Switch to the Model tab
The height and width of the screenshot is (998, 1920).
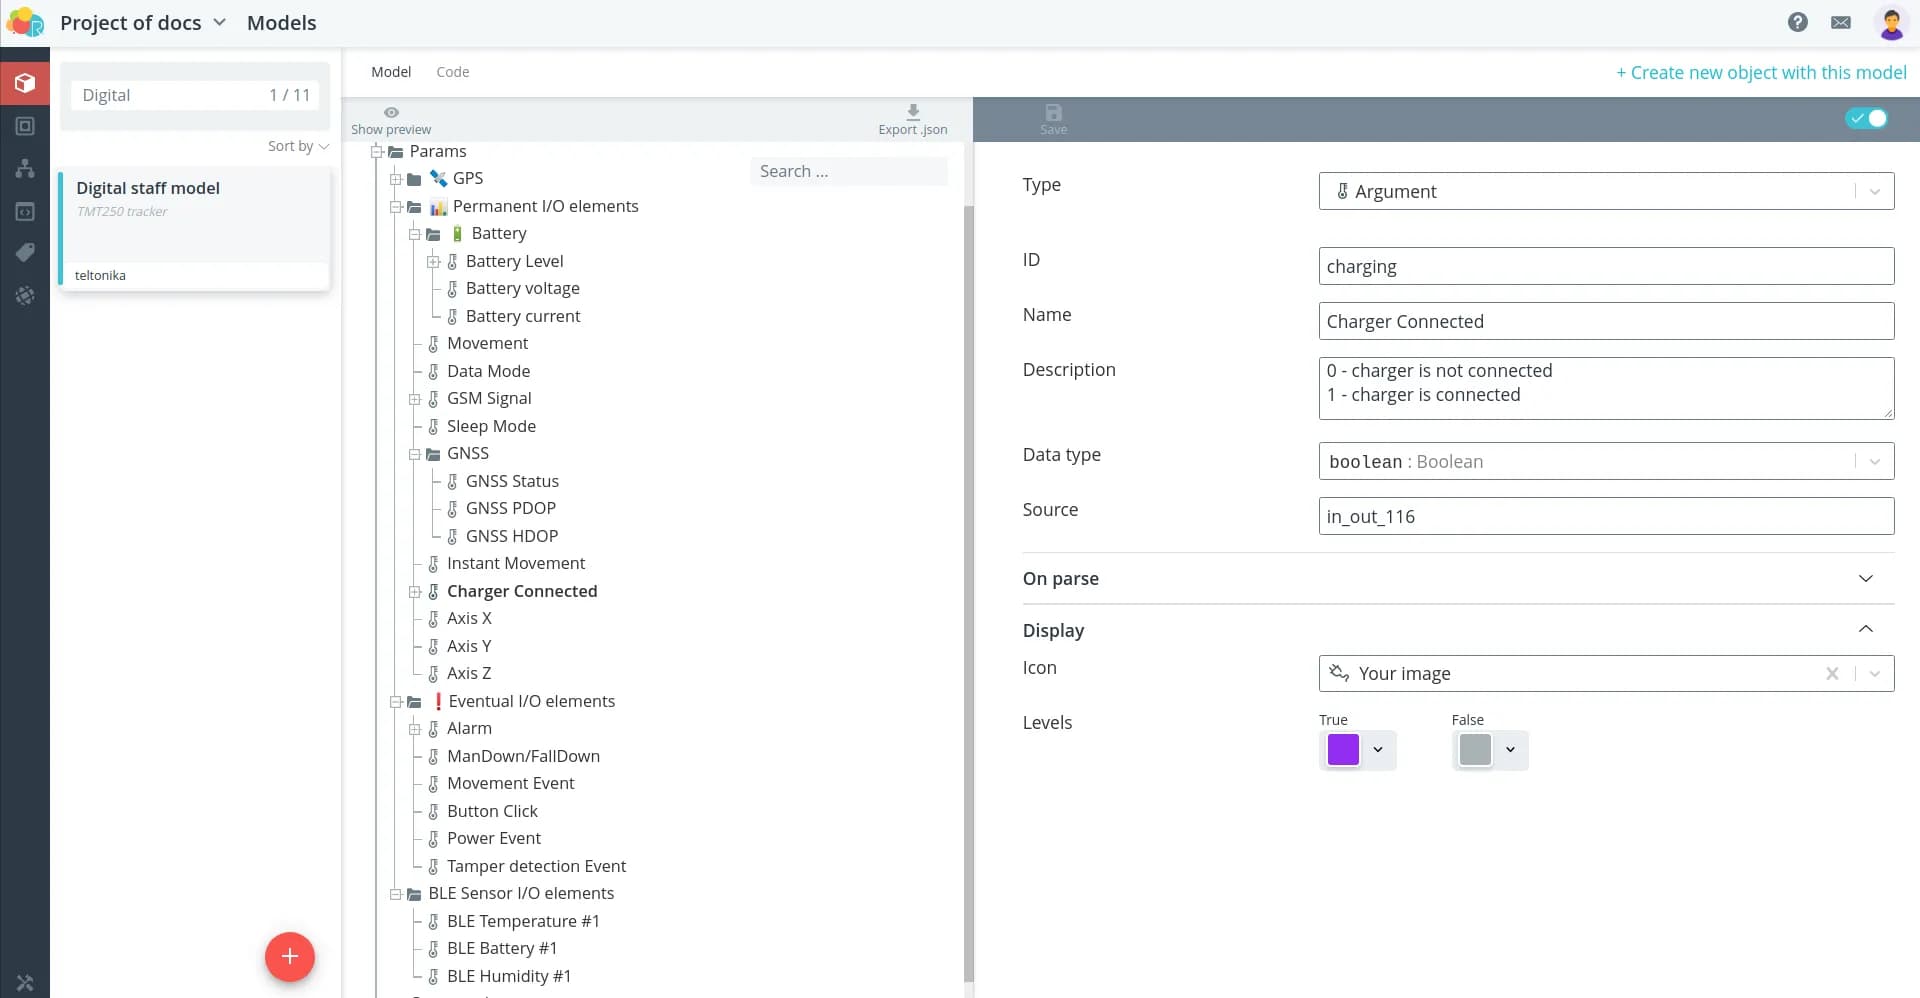click(x=391, y=72)
